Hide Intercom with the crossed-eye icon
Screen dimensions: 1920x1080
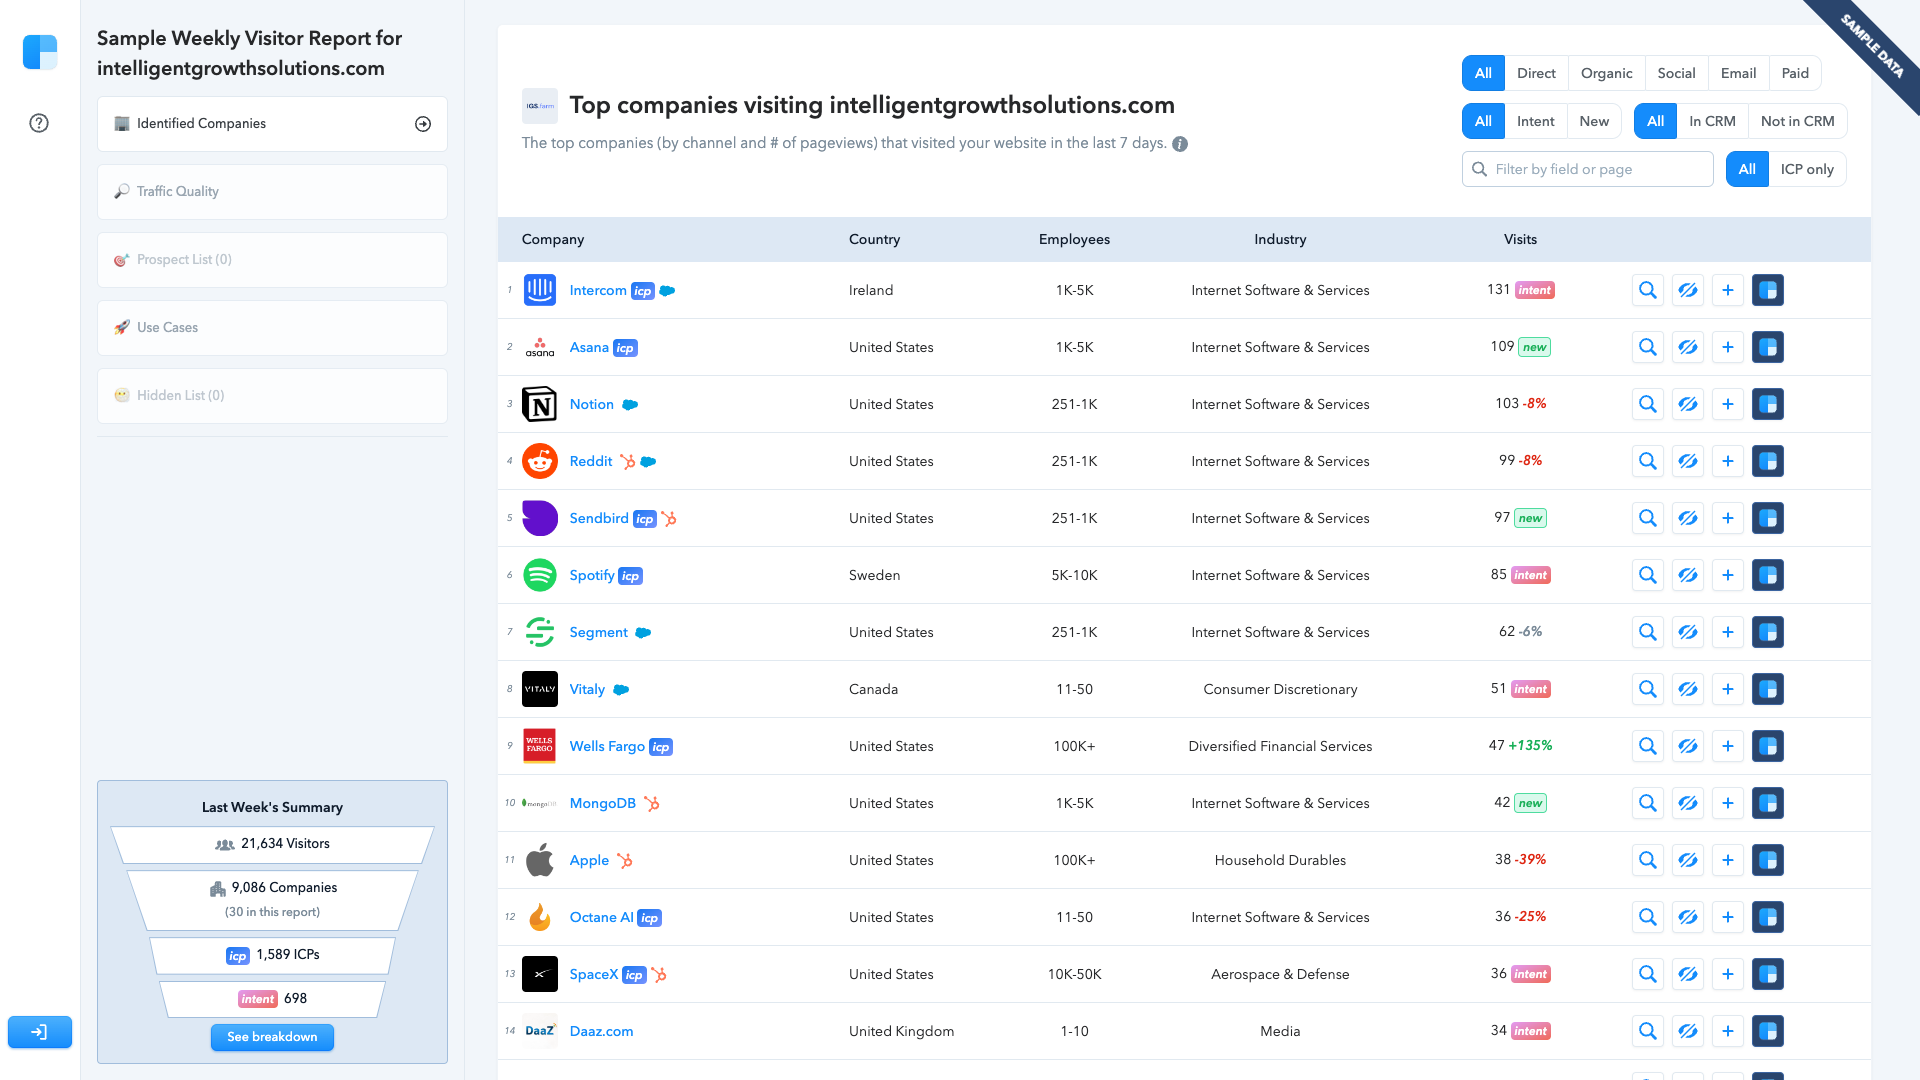(1688, 290)
